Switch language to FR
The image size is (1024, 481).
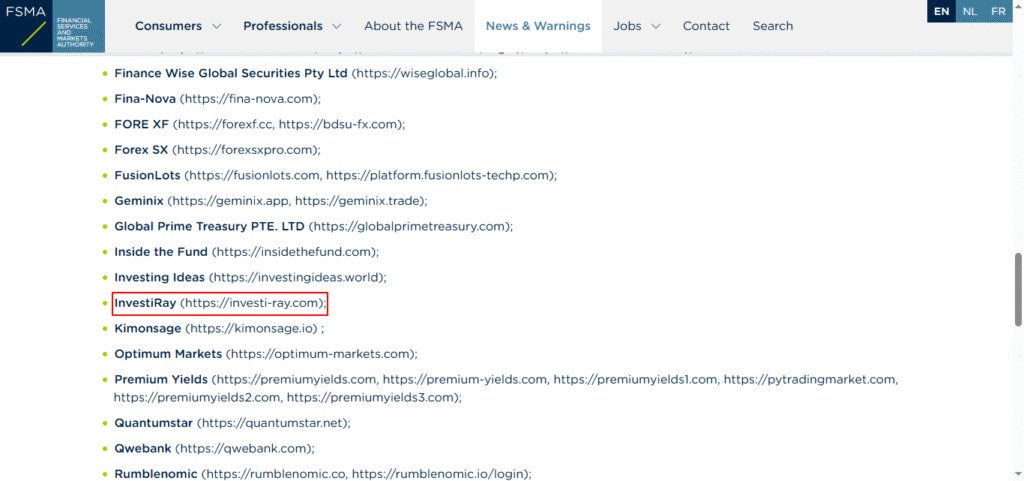tap(998, 11)
